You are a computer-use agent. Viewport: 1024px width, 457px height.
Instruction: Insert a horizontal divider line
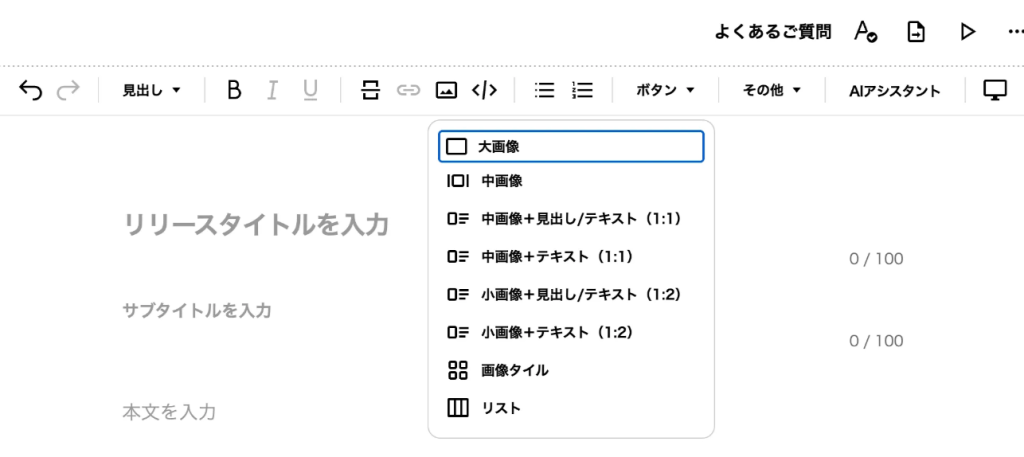(x=371, y=90)
